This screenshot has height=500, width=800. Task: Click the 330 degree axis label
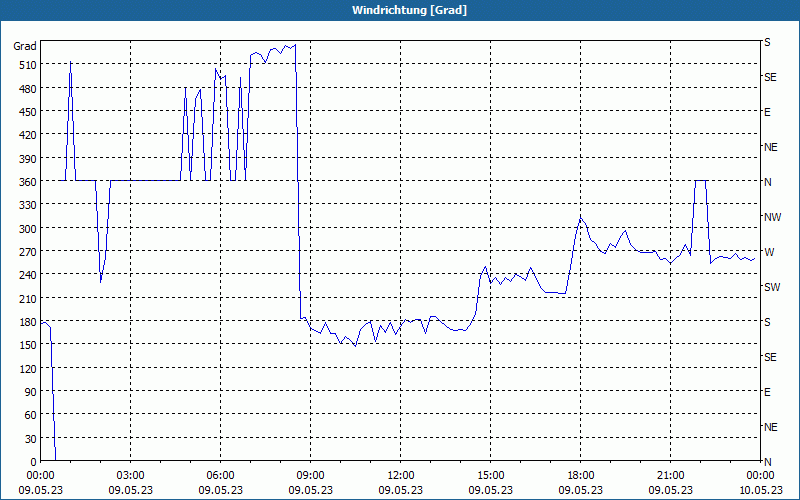point(28,205)
